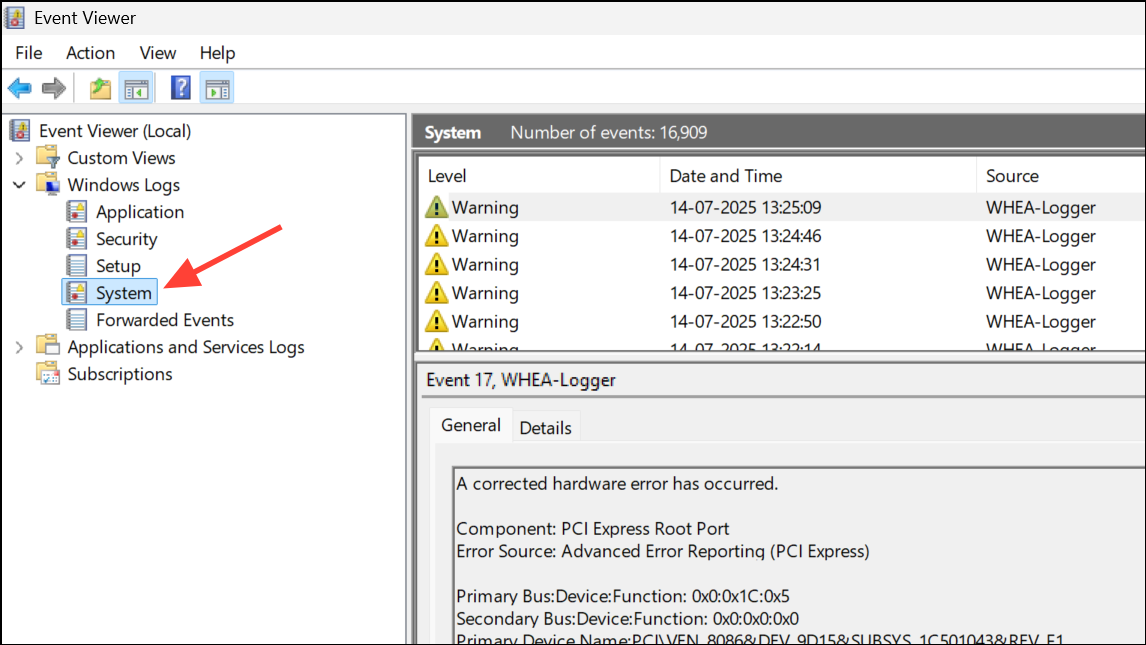Image resolution: width=1146 pixels, height=645 pixels.
Task: Click the Forwarded Events log icon
Action: pyautogui.click(x=77, y=320)
